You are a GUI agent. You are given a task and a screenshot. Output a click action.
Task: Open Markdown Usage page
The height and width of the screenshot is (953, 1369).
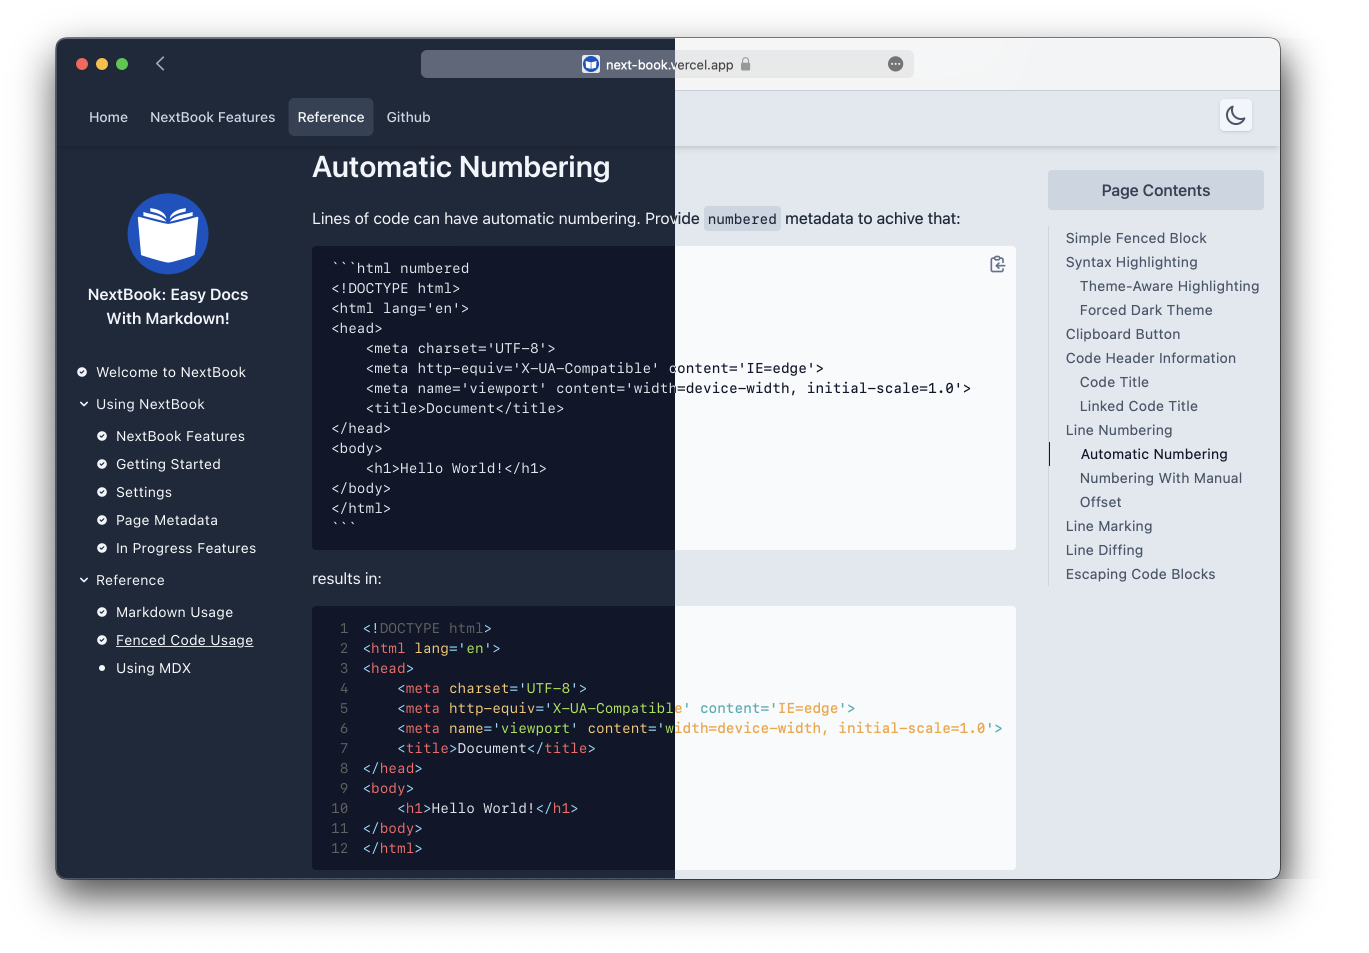click(x=174, y=612)
